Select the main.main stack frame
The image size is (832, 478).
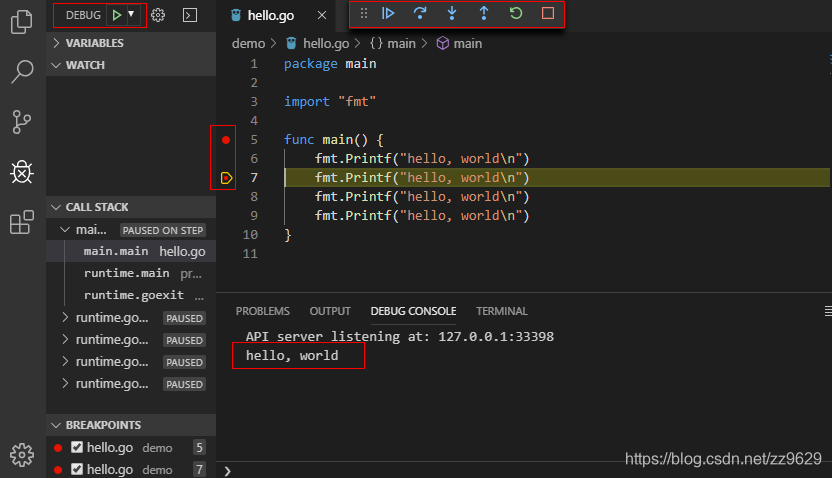coord(131,251)
